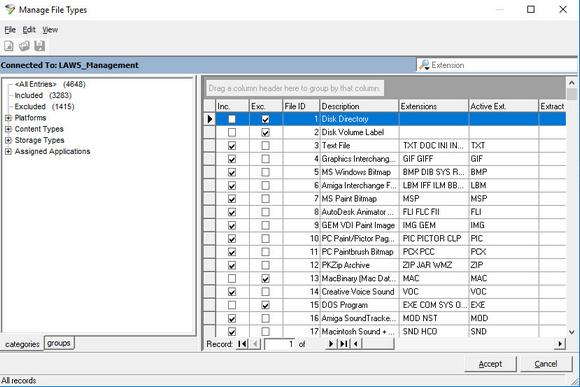Screen dimensions: 580x387
Task: Sort by File ID column header
Action: click(x=301, y=106)
